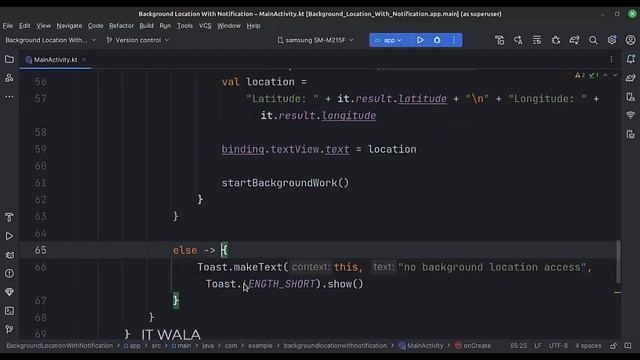
Task: Start debugging the app
Action: coord(437,40)
